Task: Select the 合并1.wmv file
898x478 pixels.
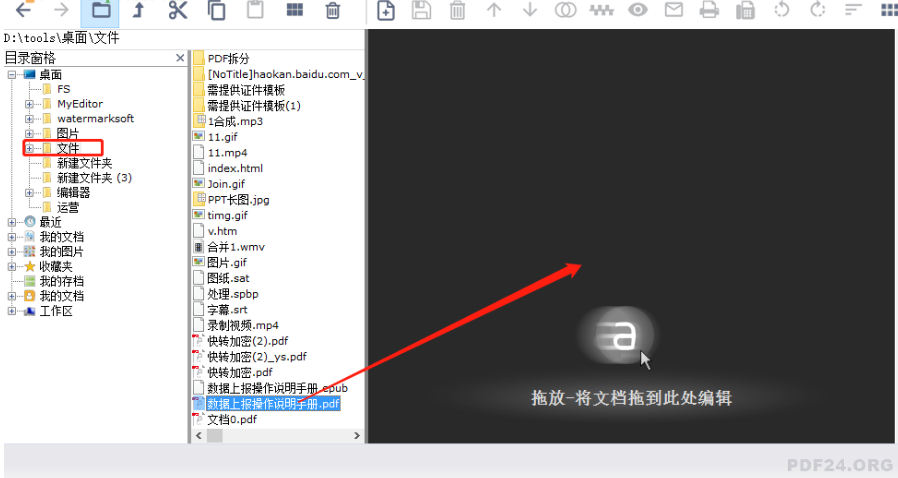Action: click(236, 247)
